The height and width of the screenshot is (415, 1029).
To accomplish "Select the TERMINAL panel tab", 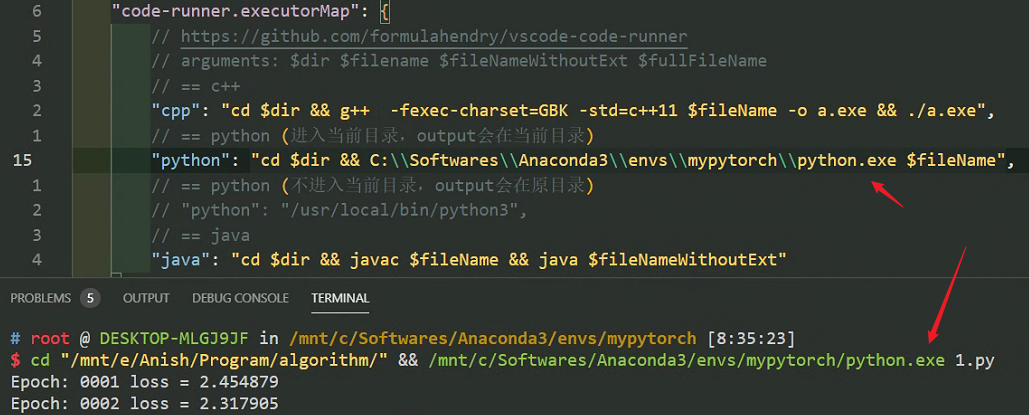I will coord(340,298).
